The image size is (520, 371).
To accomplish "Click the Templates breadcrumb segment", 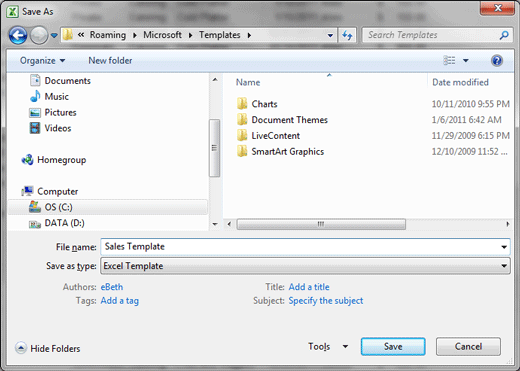I will click(x=219, y=35).
